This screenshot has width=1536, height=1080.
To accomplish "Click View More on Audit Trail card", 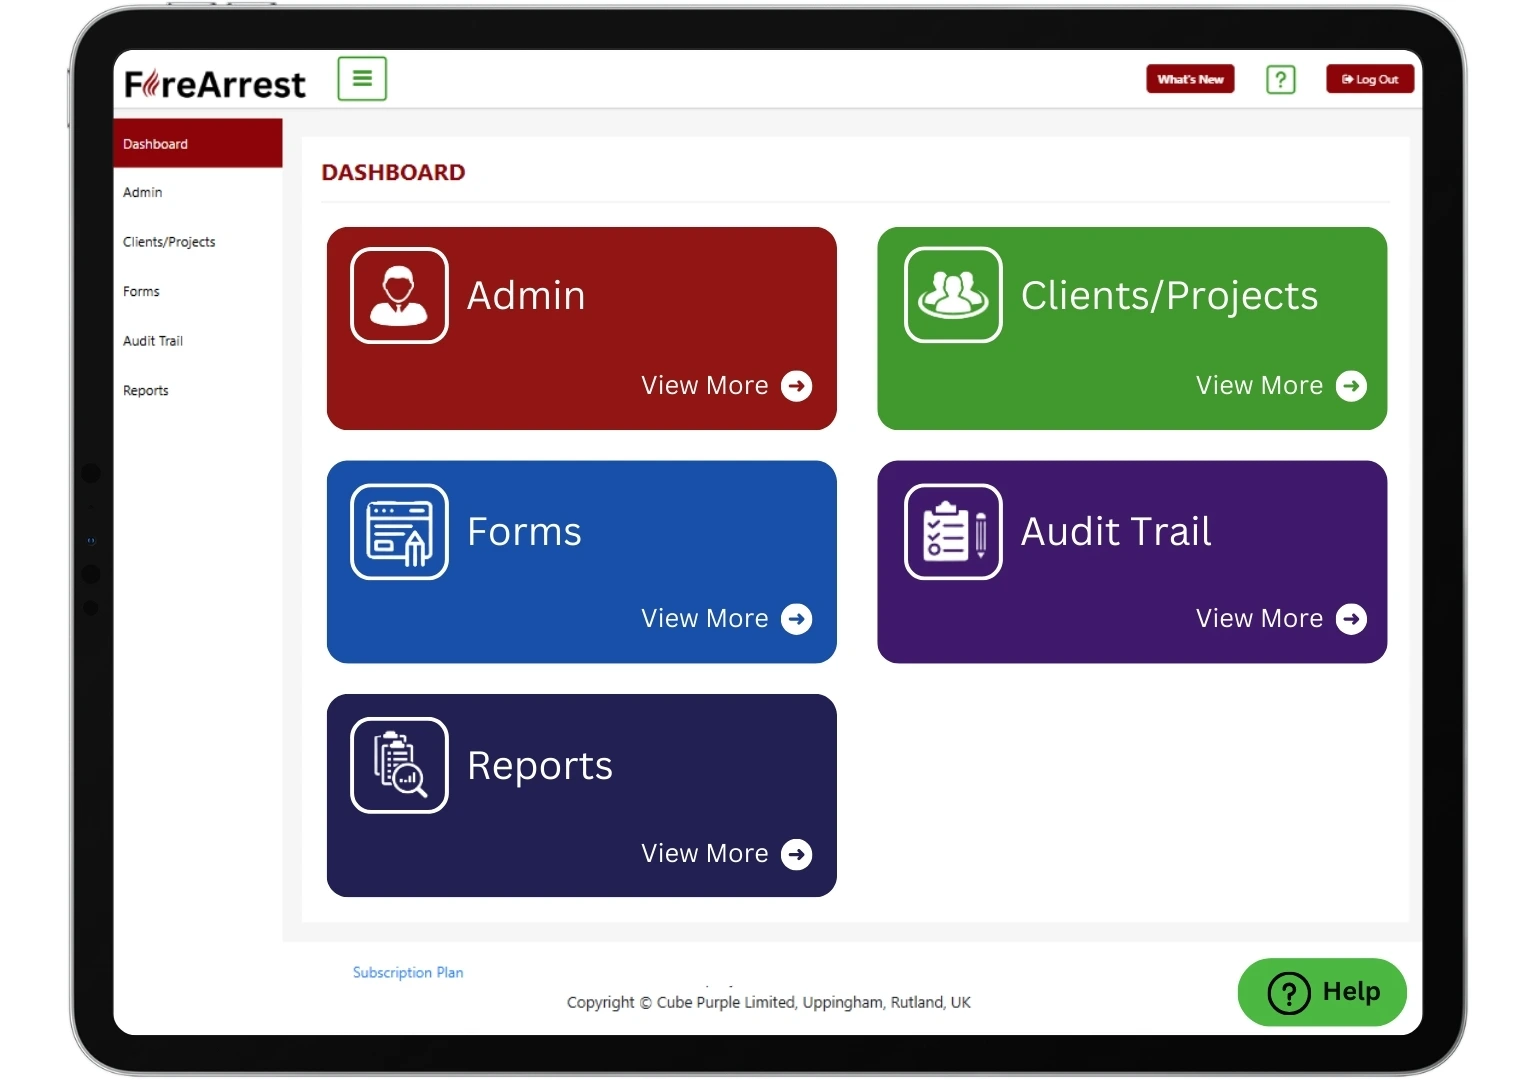I will click(1259, 619).
